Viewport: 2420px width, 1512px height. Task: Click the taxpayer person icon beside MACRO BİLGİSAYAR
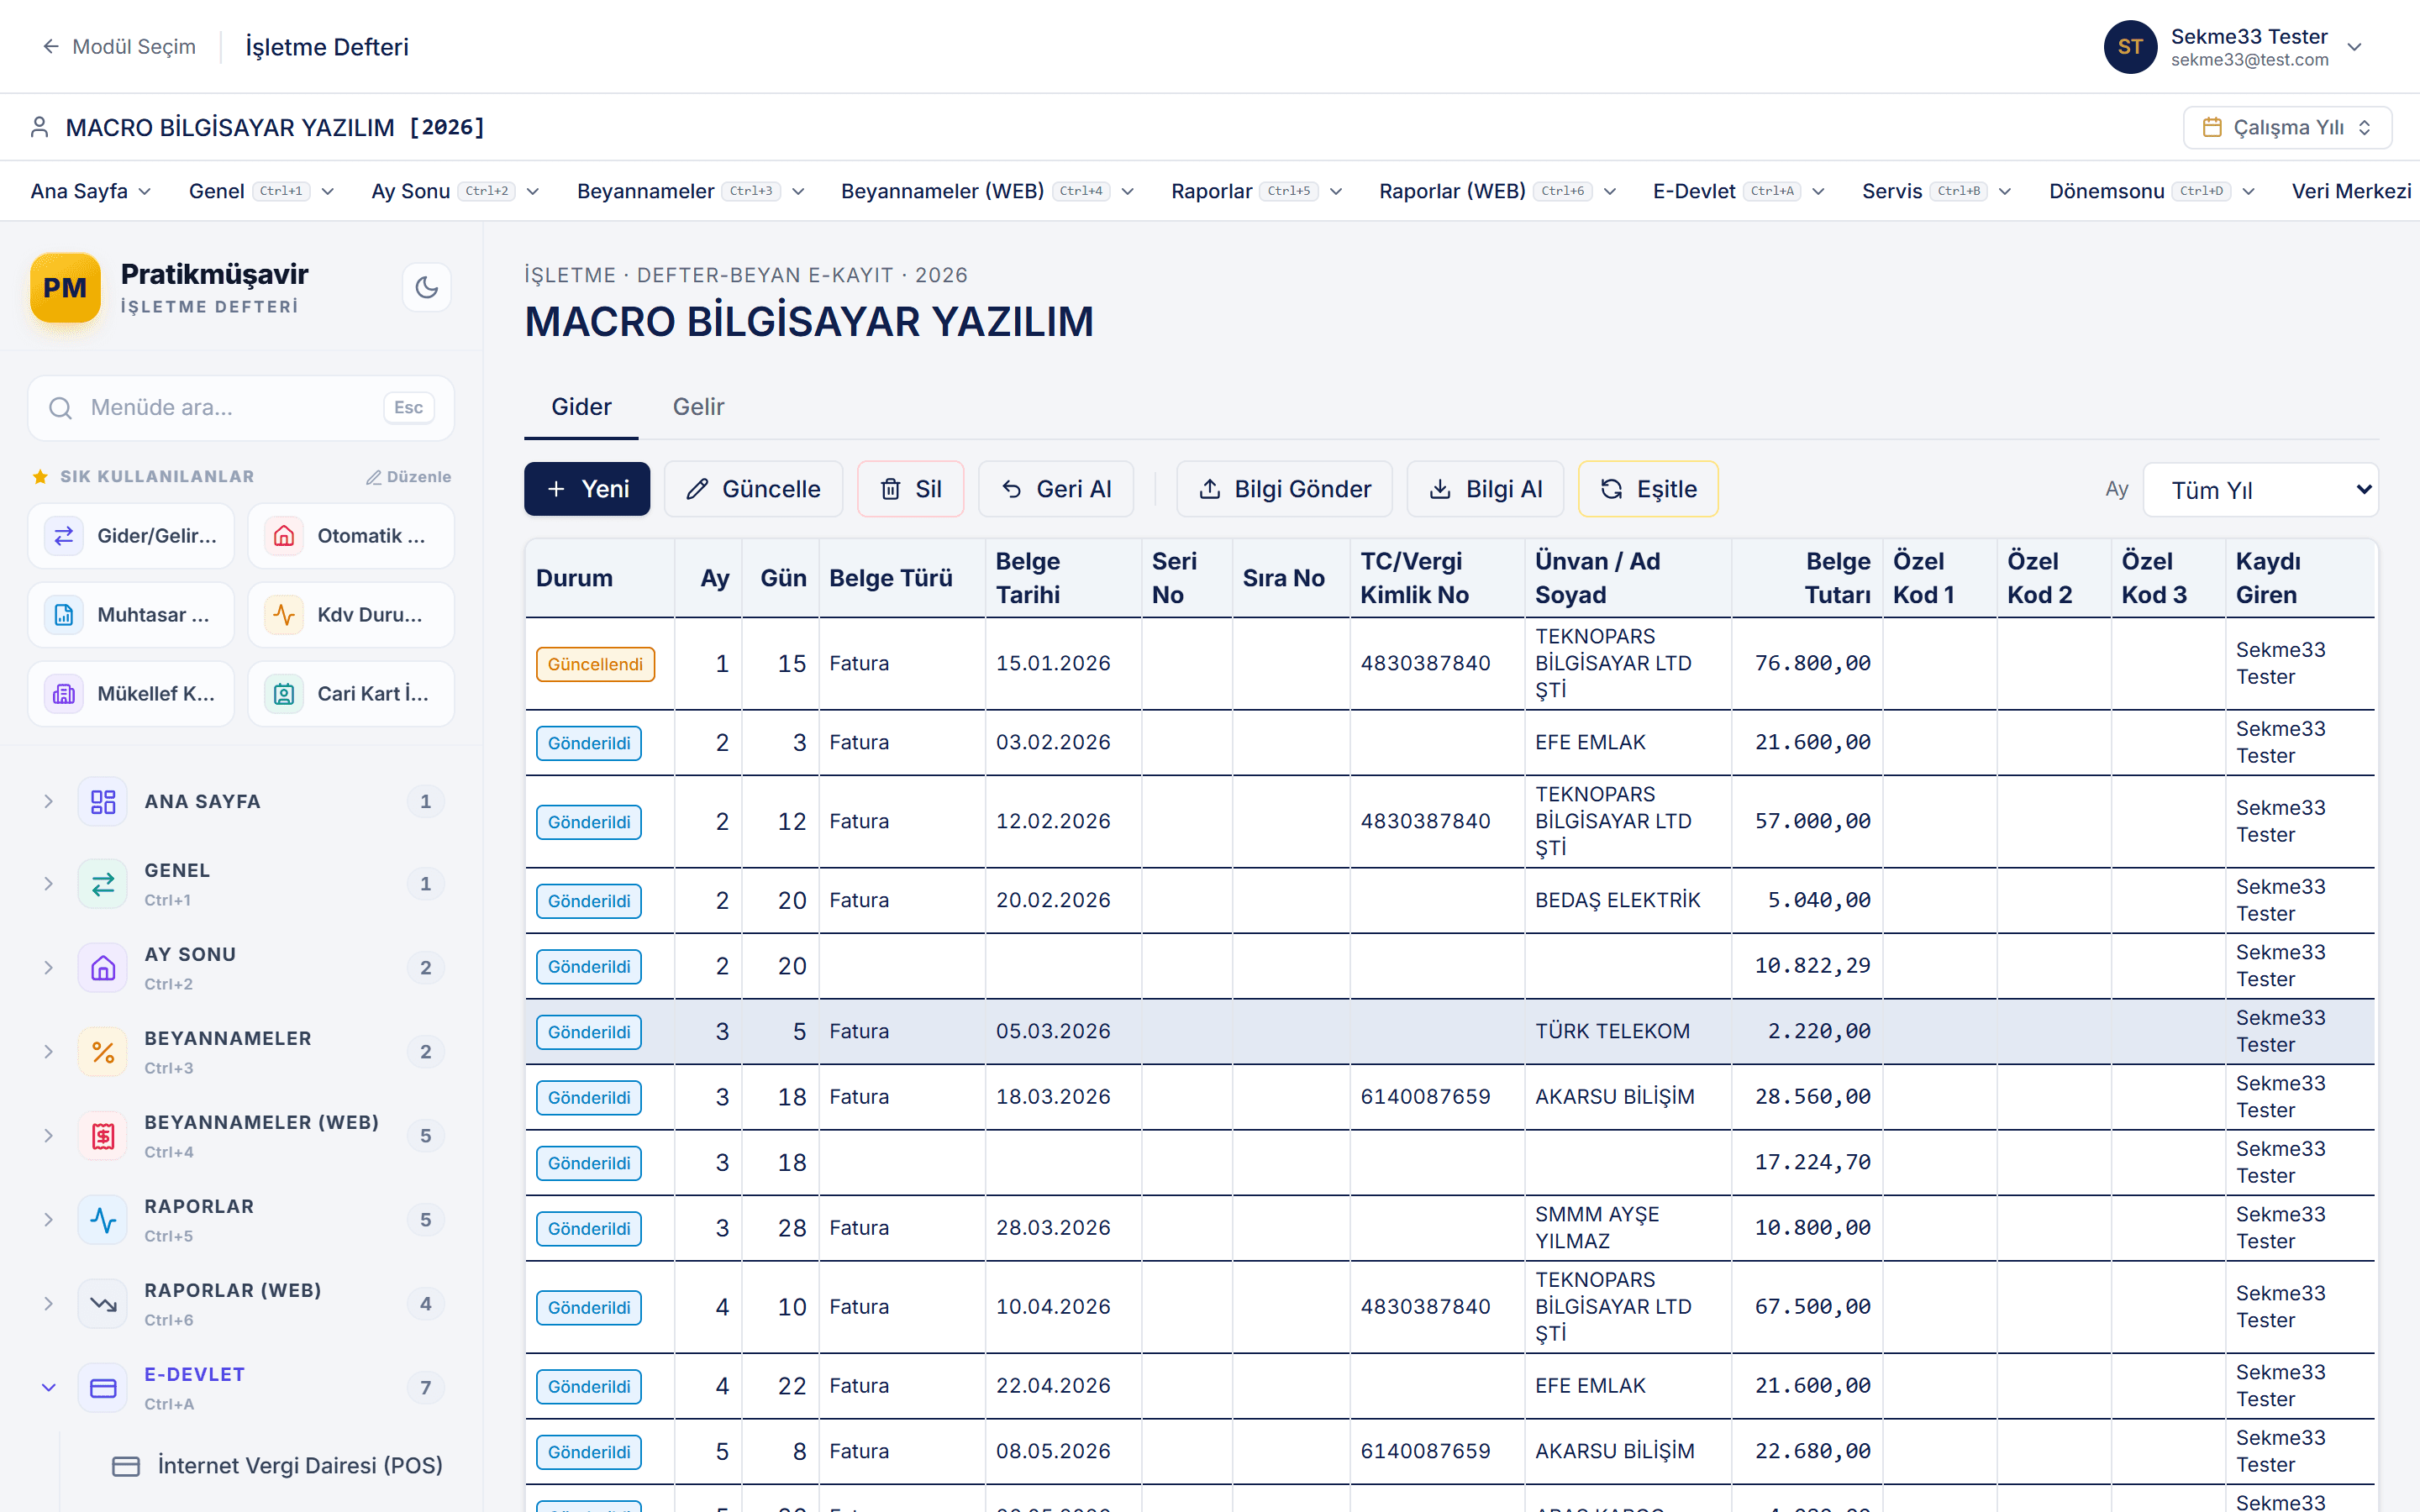click(40, 127)
